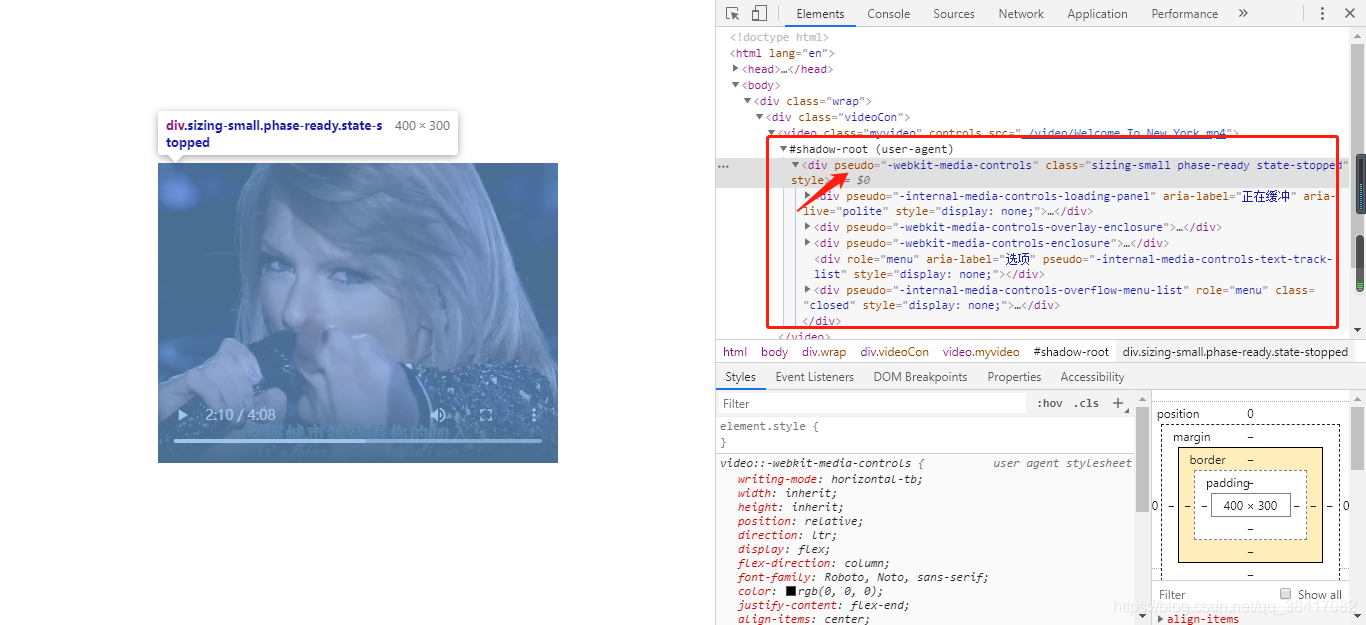The image size is (1366, 625).
Task: Open the DevTools kebab menu
Action: (1322, 12)
